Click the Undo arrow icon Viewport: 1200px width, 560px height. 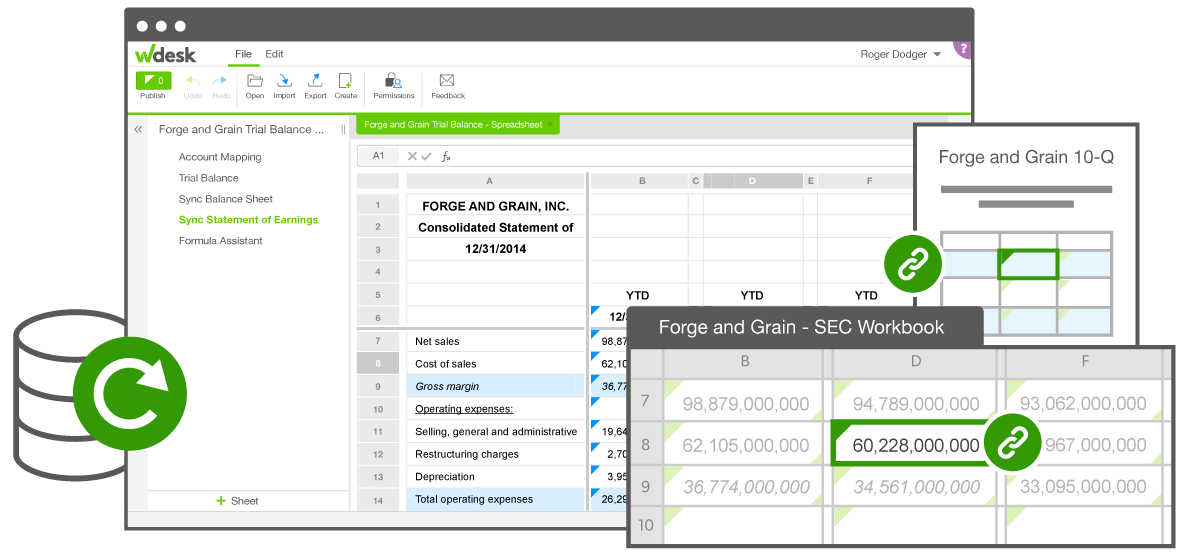193,80
